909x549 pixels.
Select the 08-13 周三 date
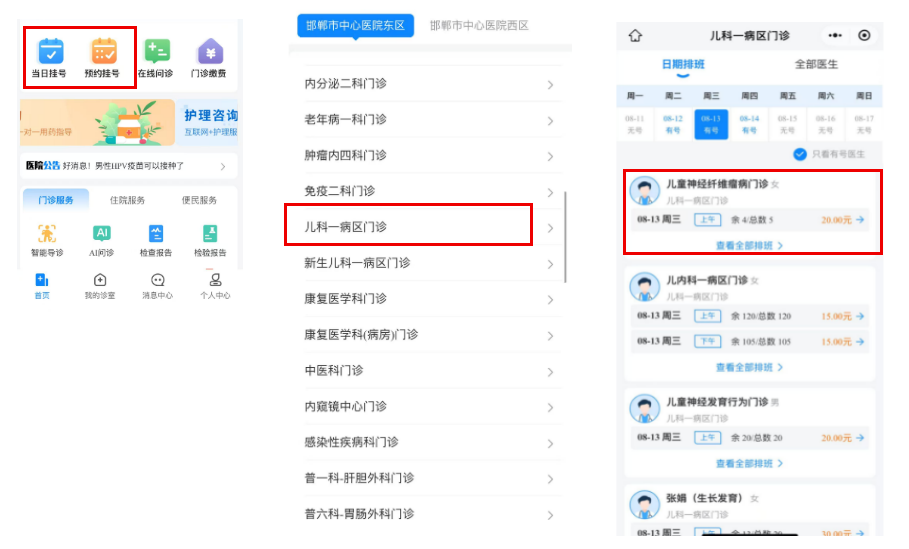[x=711, y=124]
